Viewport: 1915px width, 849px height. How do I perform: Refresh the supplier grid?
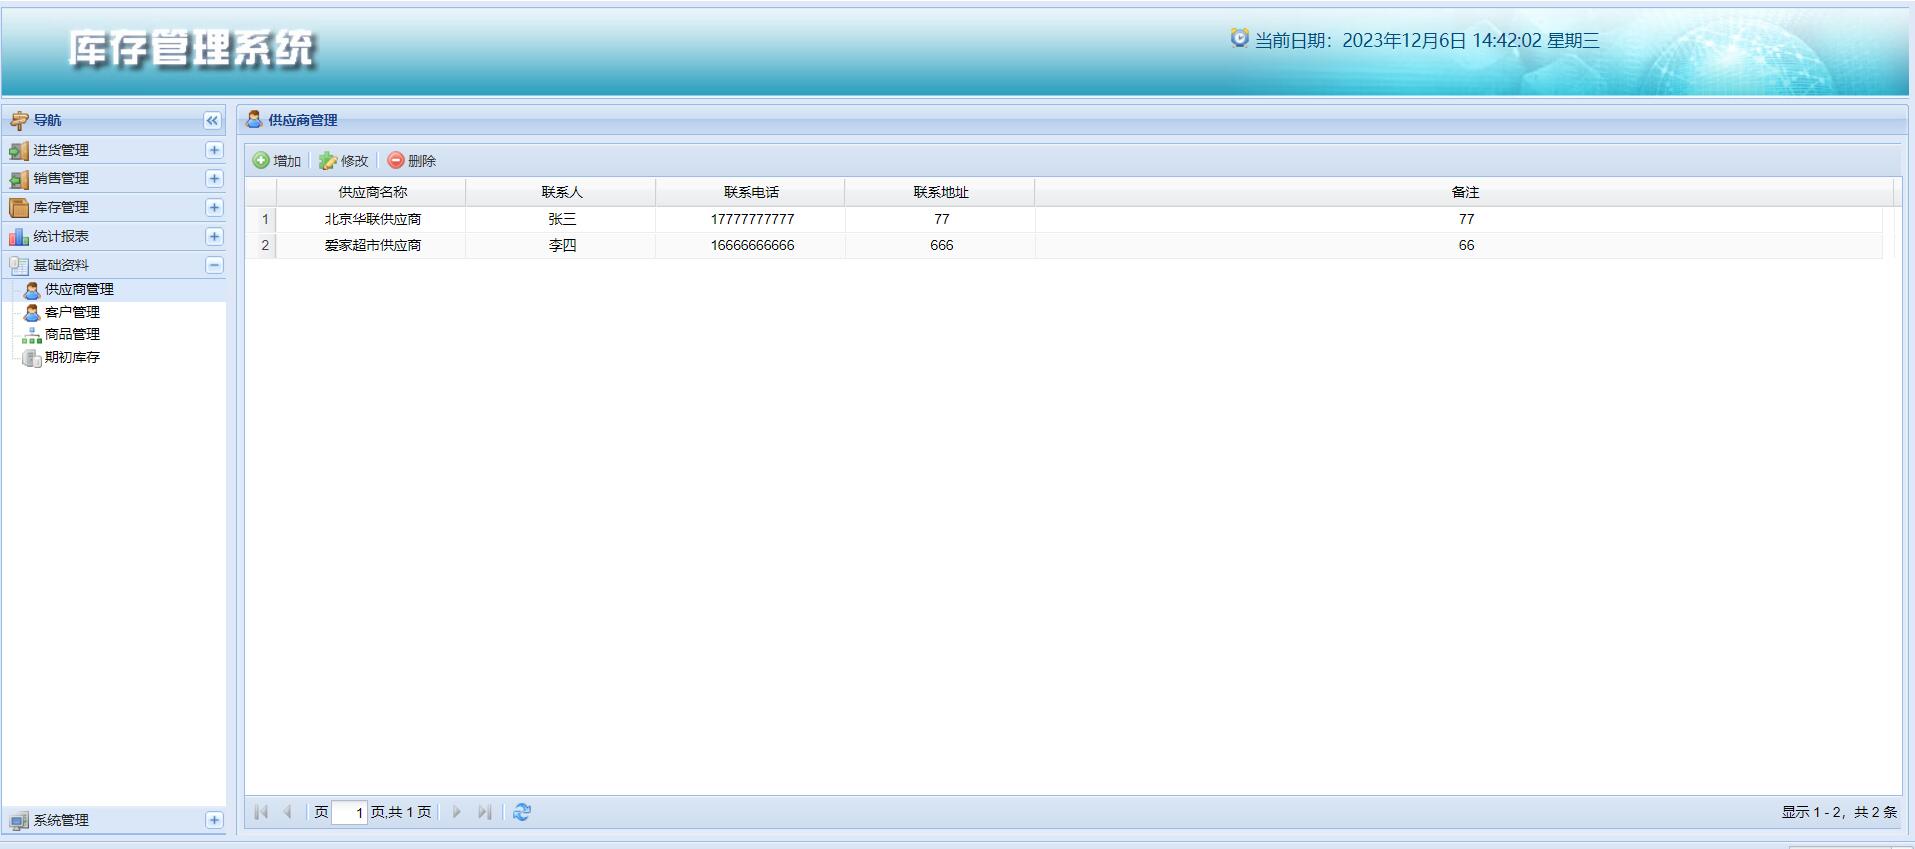tap(522, 812)
